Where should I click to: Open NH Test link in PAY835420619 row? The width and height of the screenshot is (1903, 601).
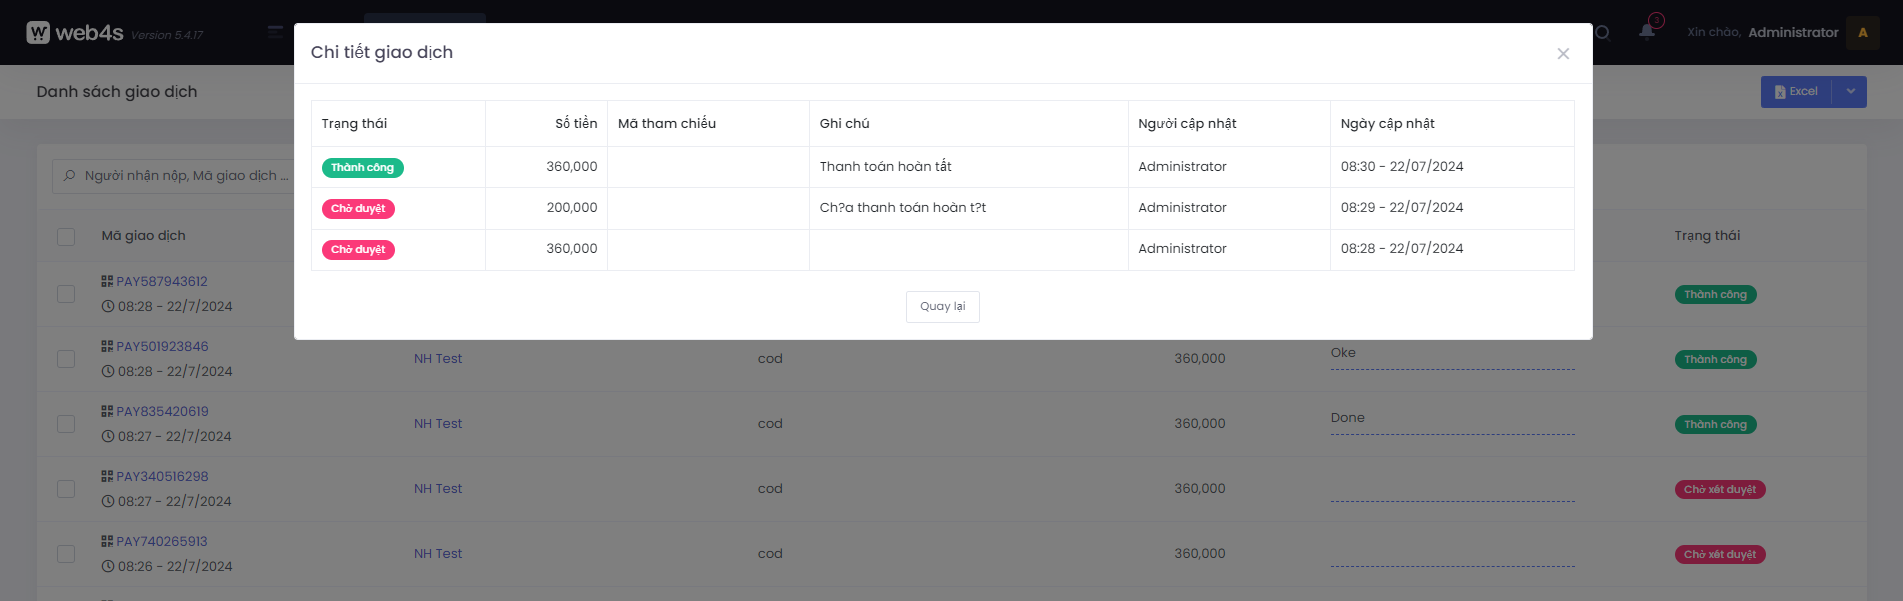click(x=438, y=424)
